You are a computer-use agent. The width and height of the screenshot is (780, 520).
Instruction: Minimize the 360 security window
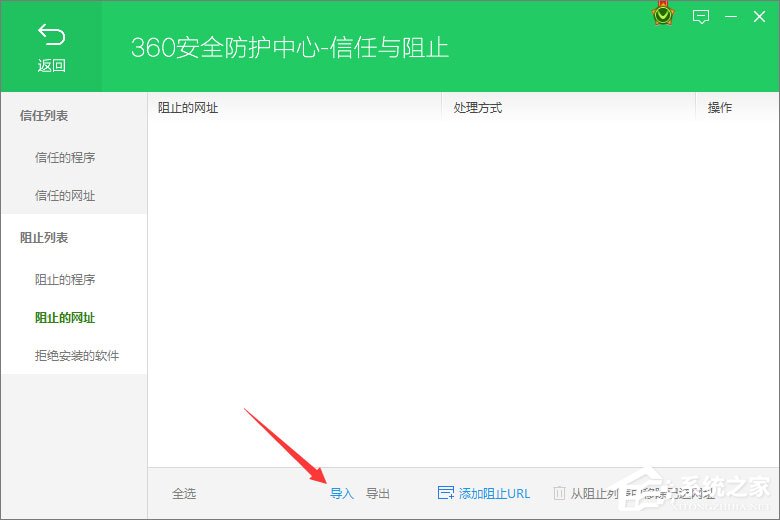730,16
